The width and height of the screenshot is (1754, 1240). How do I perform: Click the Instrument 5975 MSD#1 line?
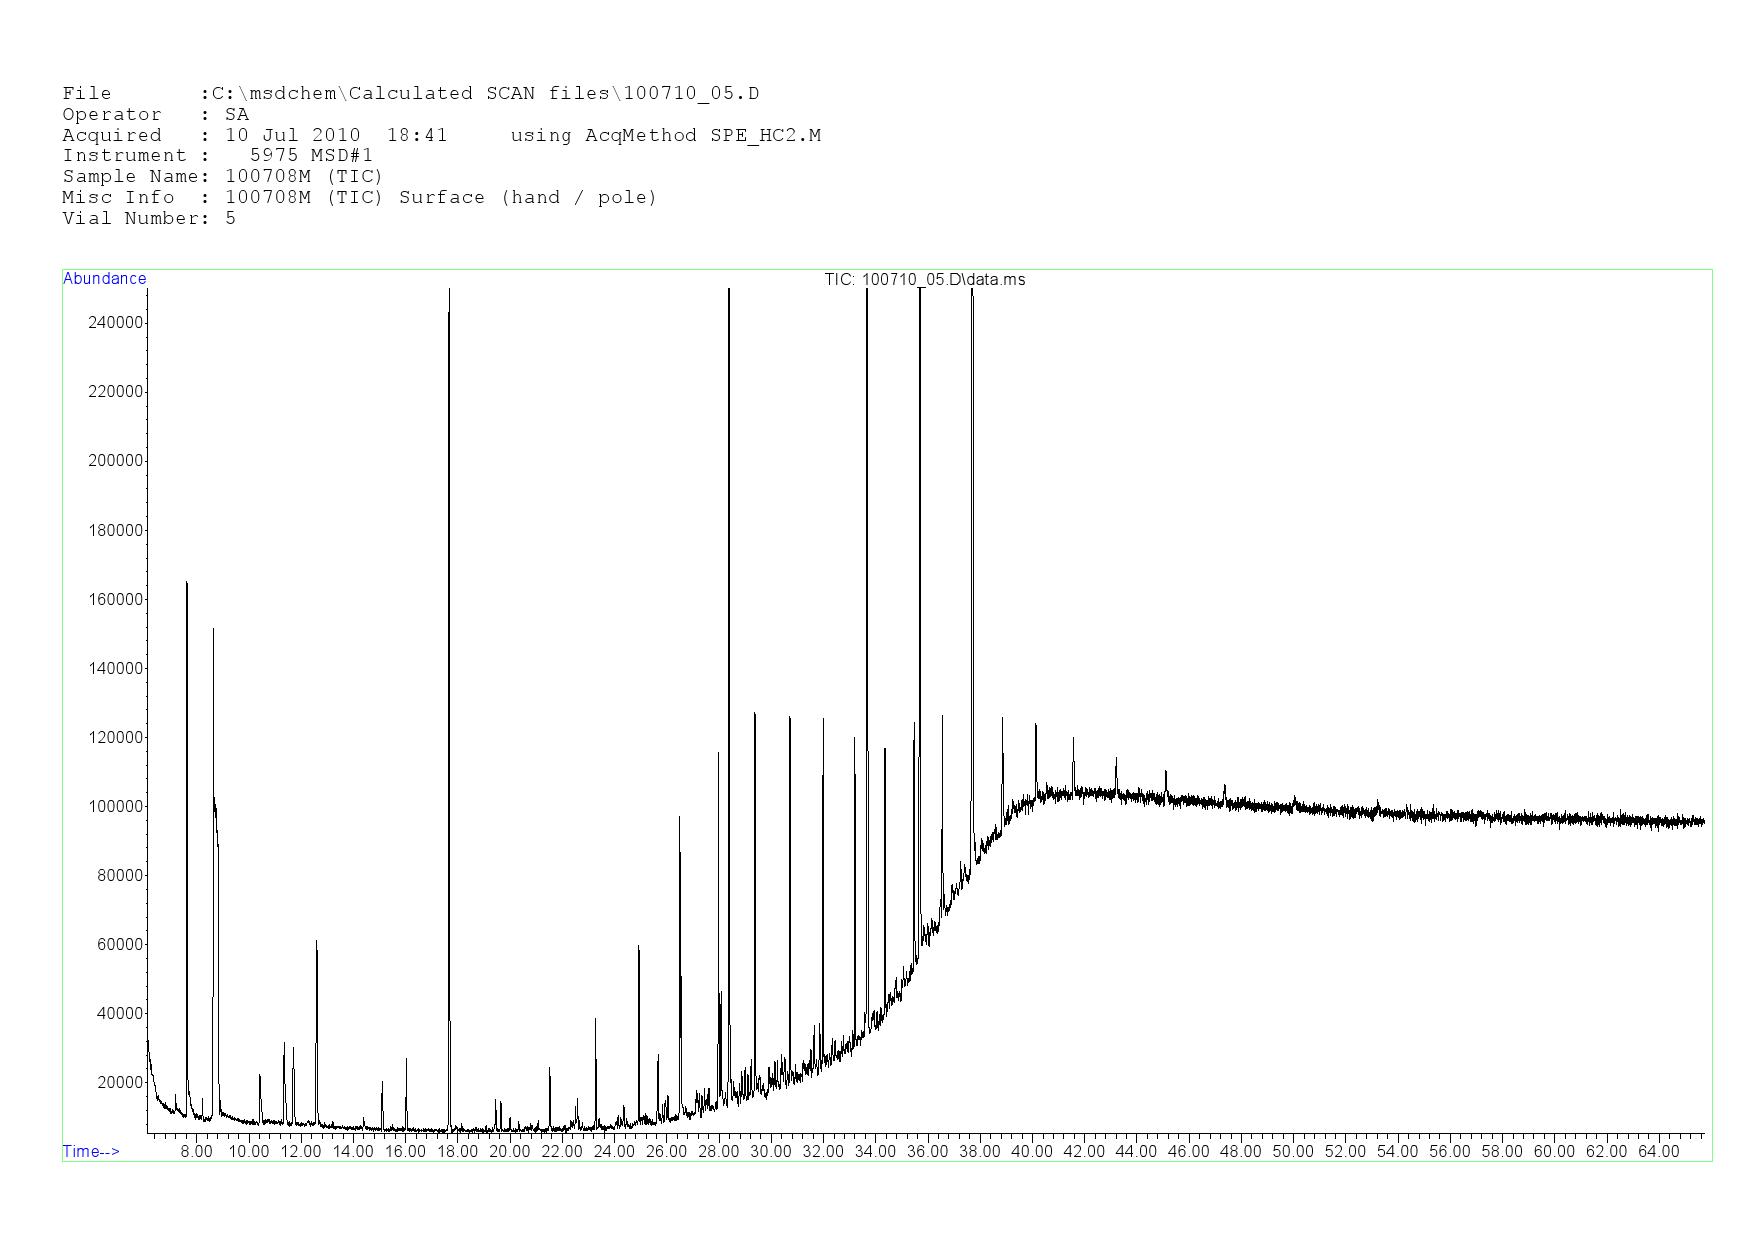pos(217,156)
